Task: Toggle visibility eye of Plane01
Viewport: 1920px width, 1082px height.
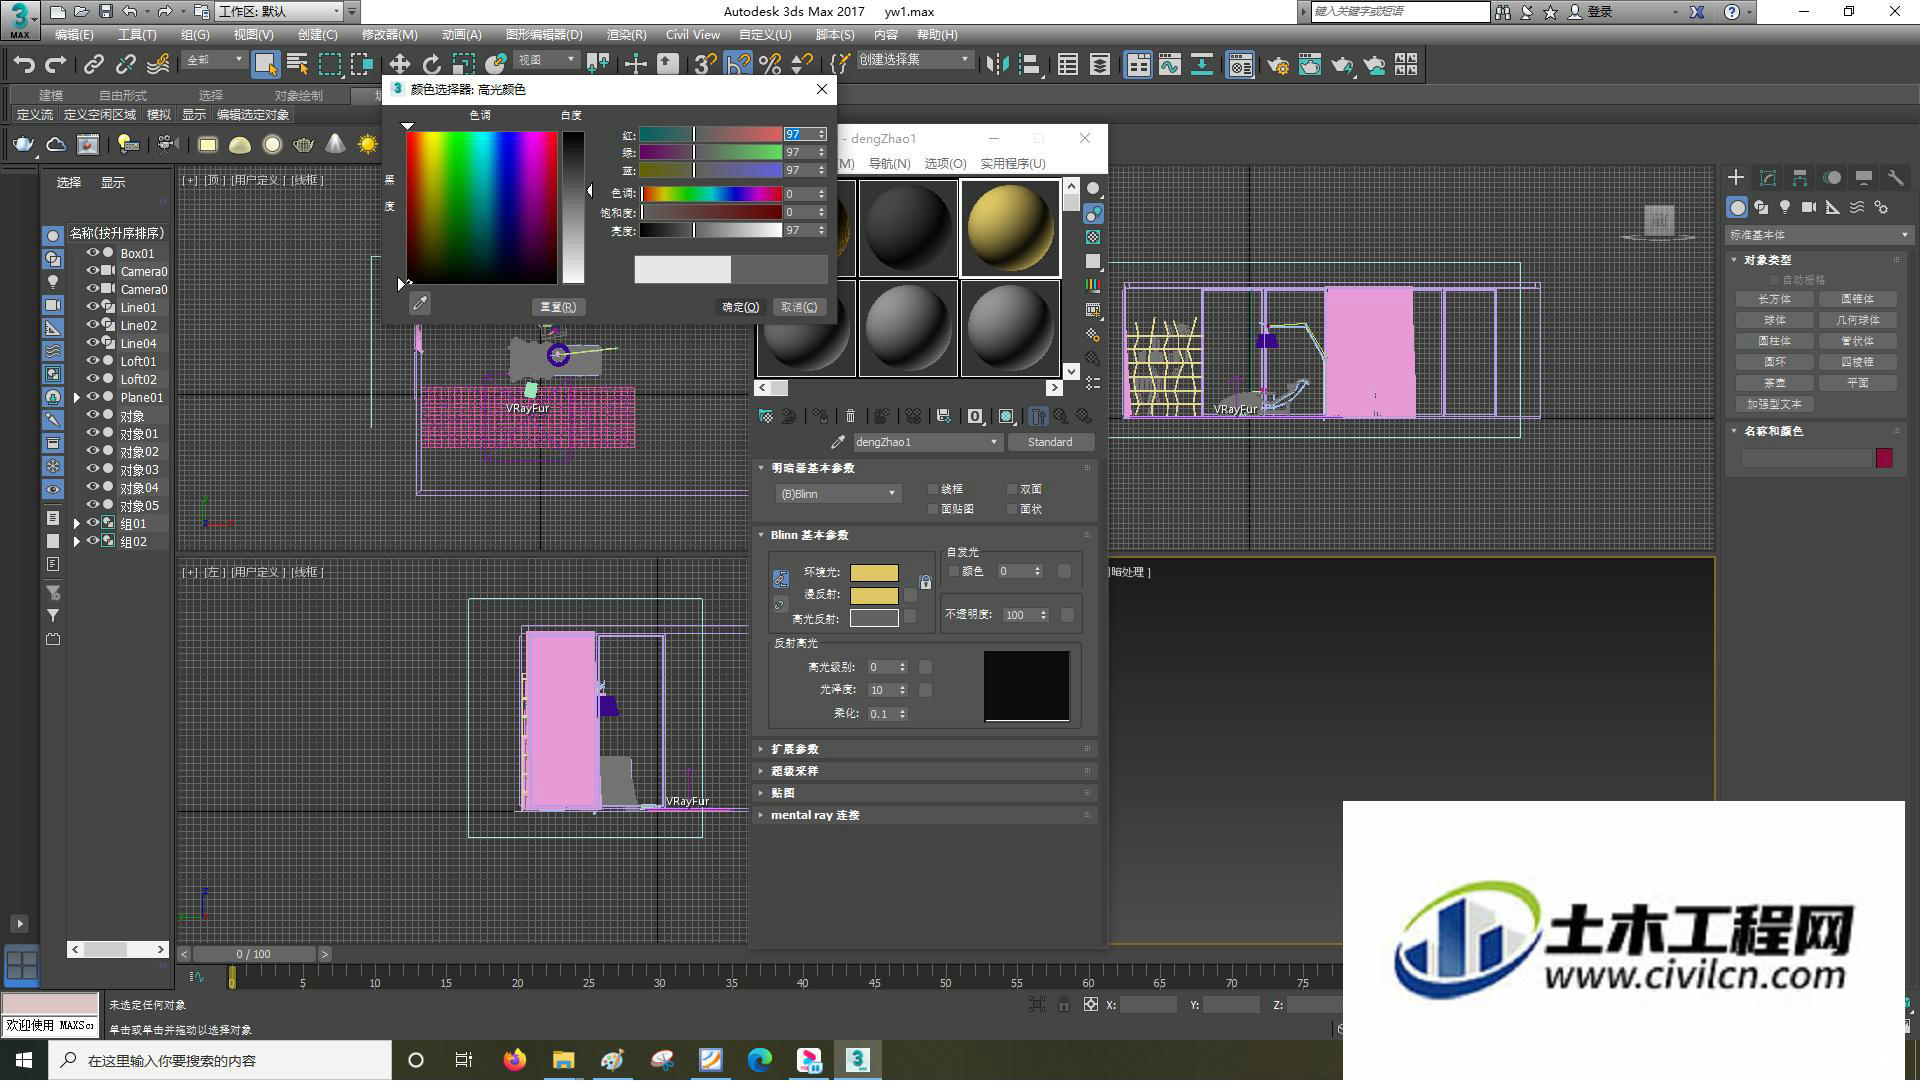Action: pos(93,397)
